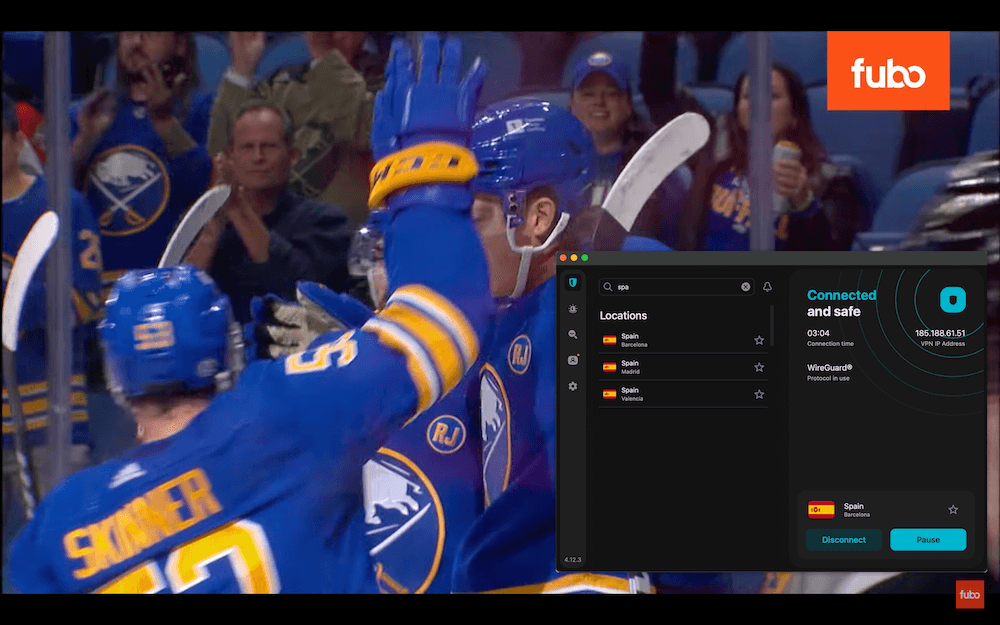Focus the location search field
1000x625 pixels.
[x=676, y=287]
